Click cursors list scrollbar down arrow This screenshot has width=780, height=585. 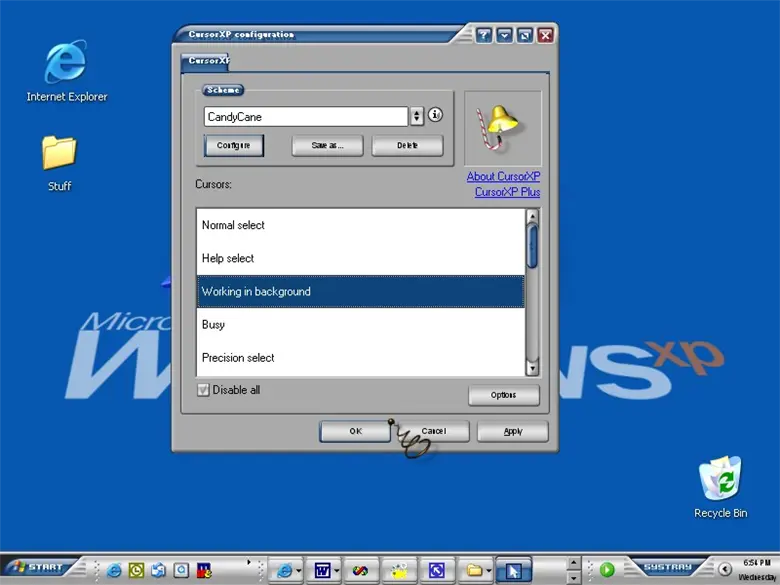click(x=532, y=369)
